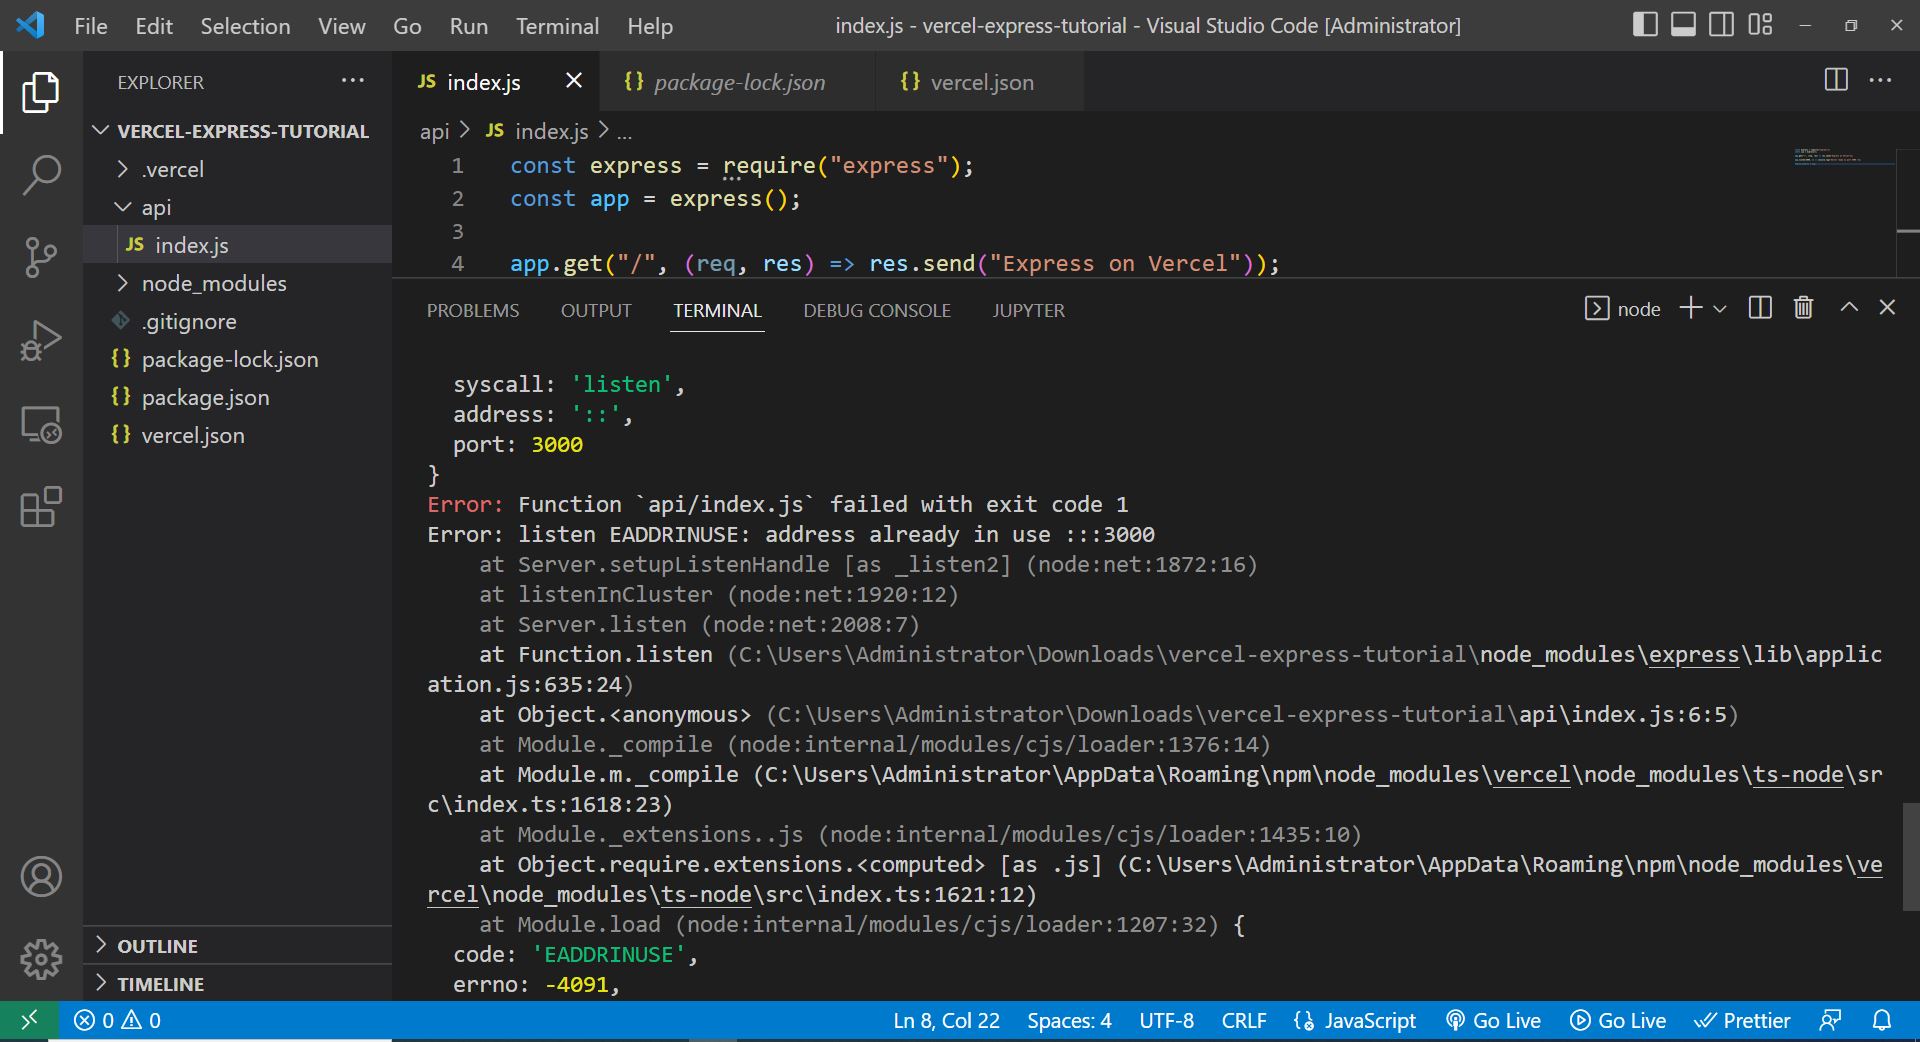
Task: Open Explorer views and more actions
Action: [x=353, y=81]
